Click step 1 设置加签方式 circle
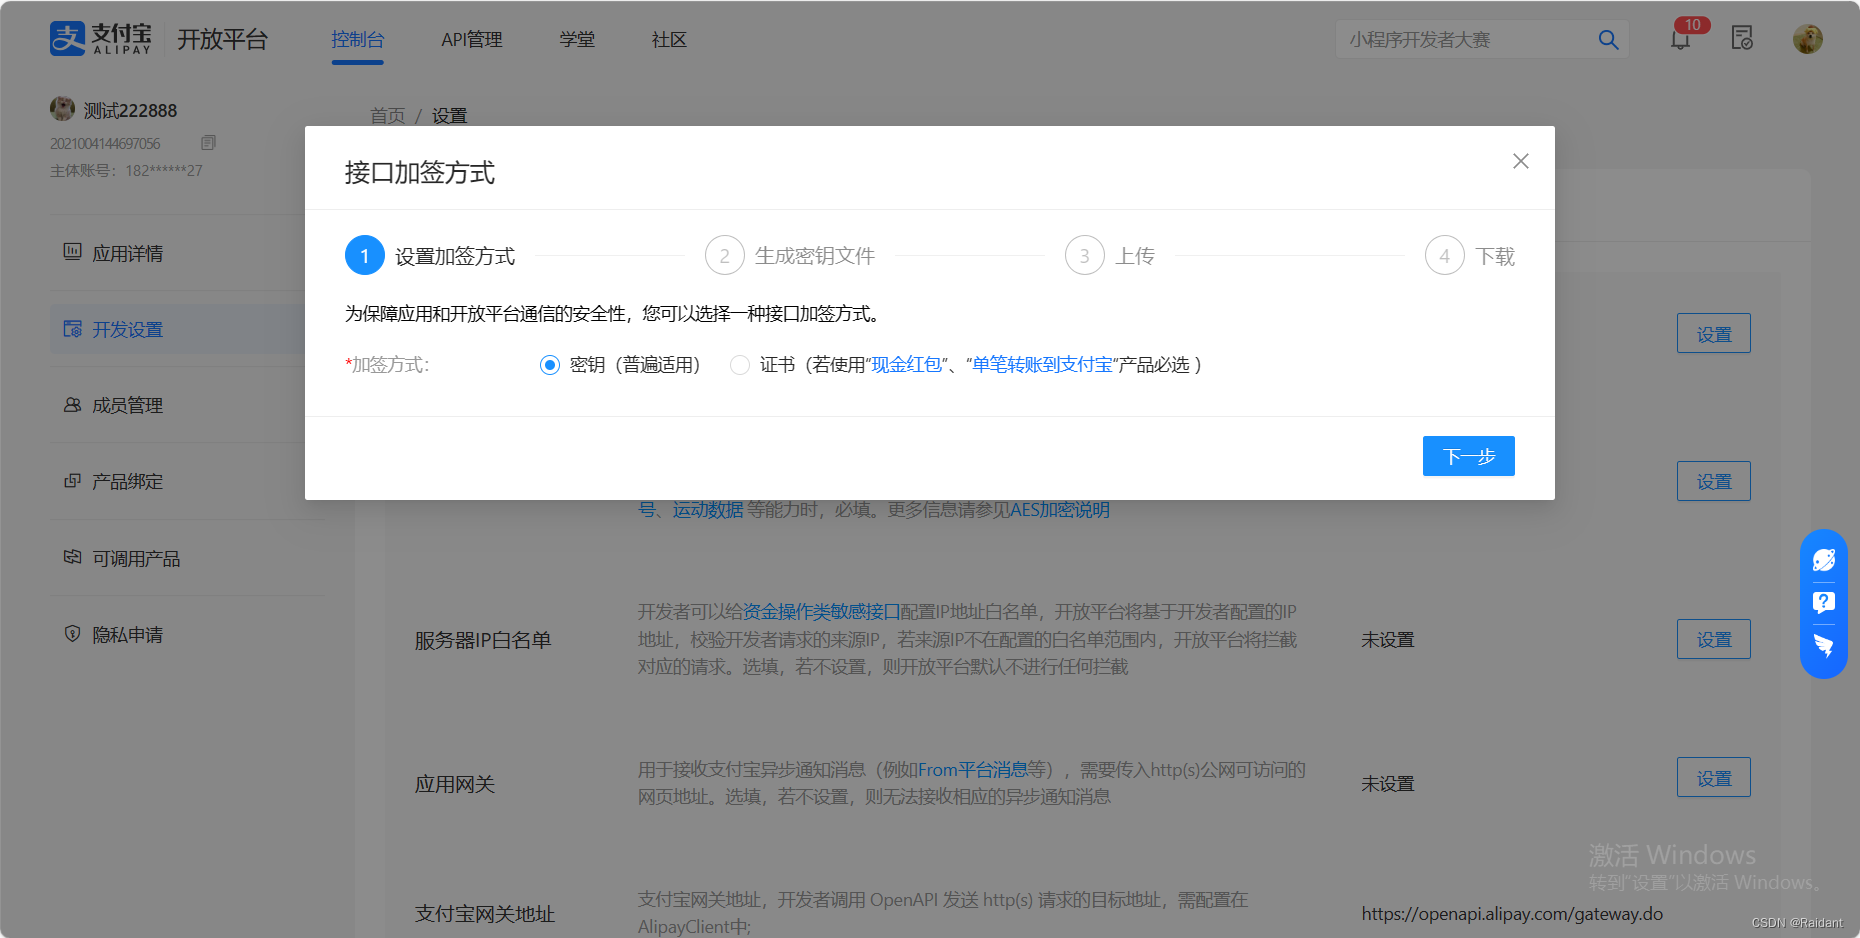Image resolution: width=1860 pixels, height=938 pixels. coord(365,256)
